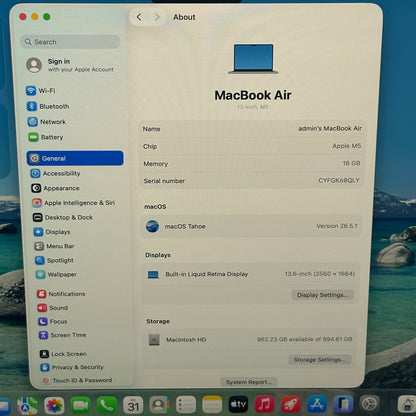This screenshot has height=416, width=416.
Task: Click the "16 GB" memory value
Action: 351,163
